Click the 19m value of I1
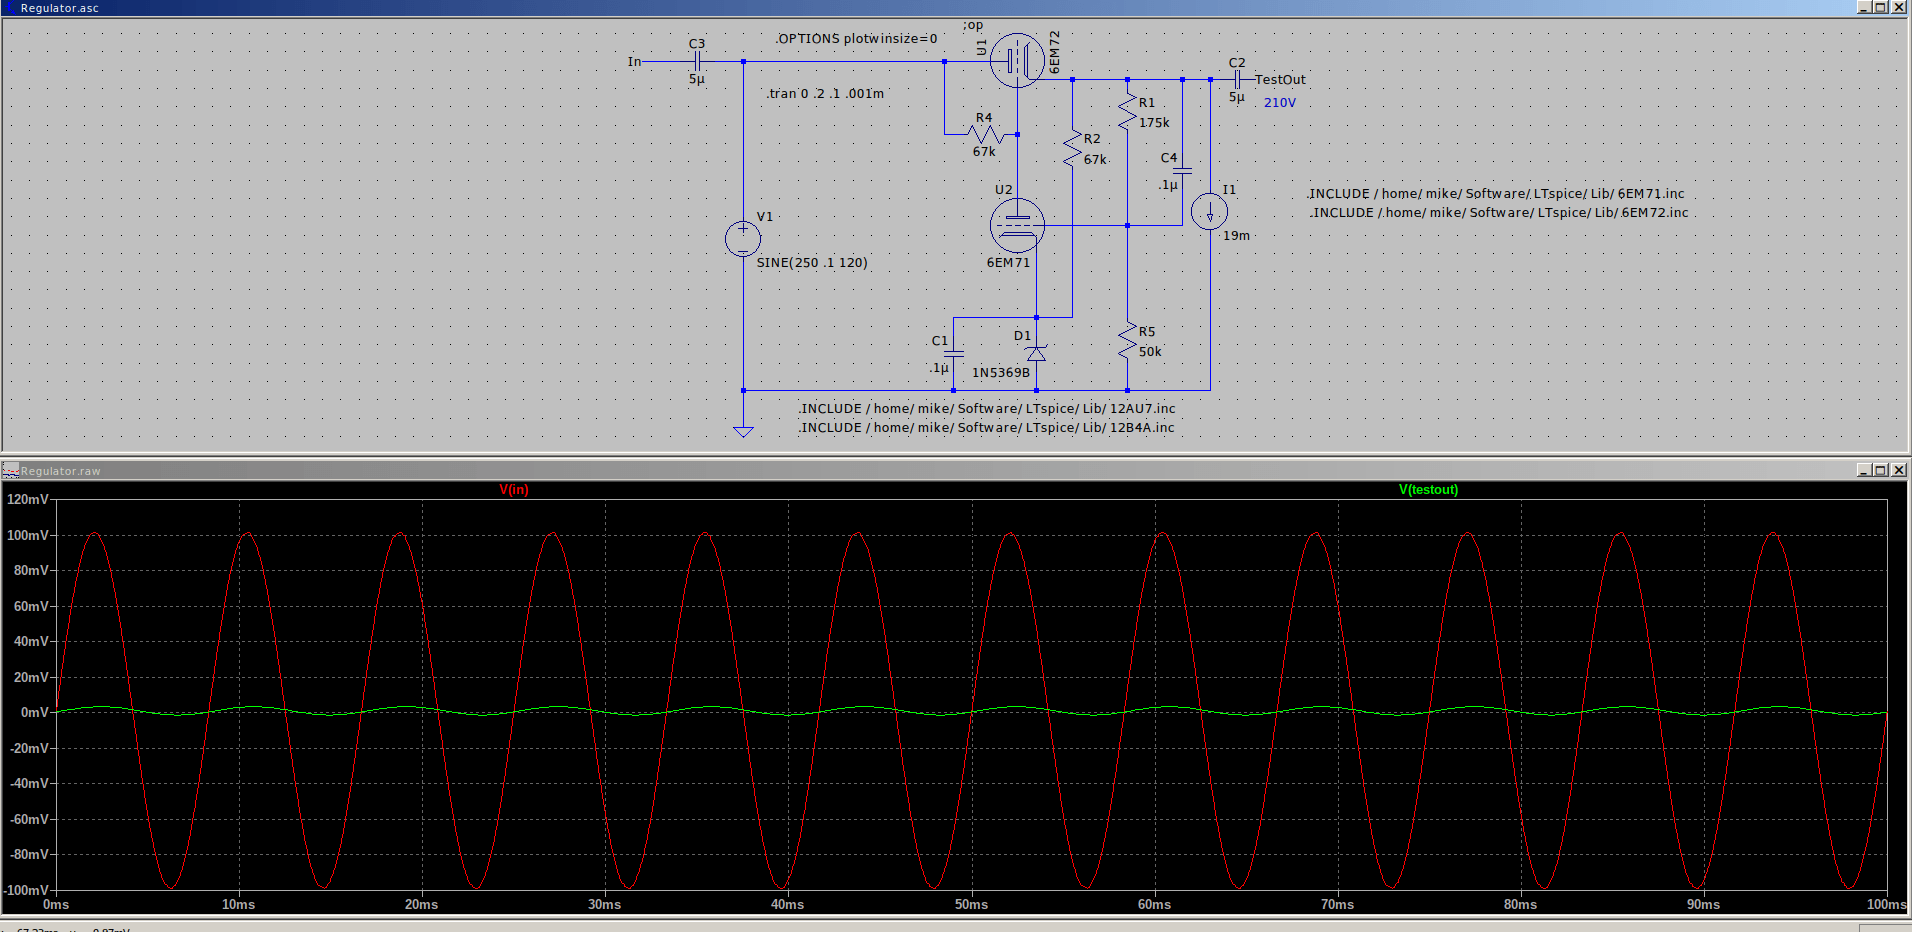 click(x=1236, y=235)
